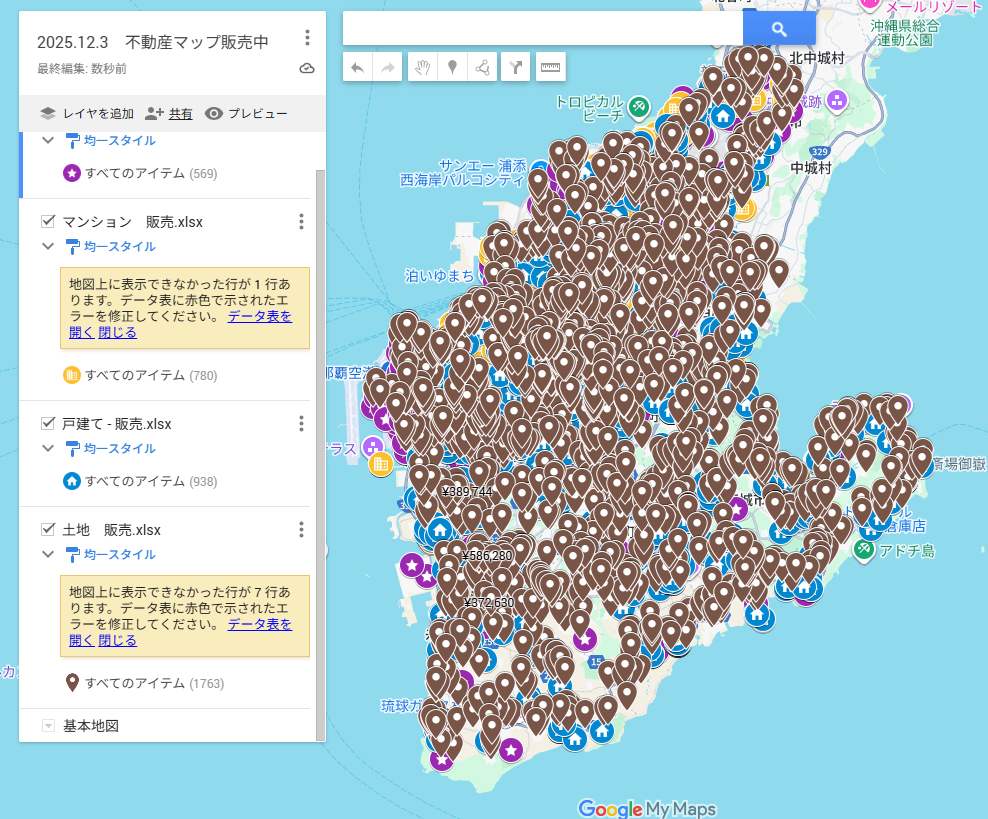This screenshot has width=988, height=819.
Task: Collapse the 土地 販売 layer chevron arrow
Action: (x=47, y=555)
